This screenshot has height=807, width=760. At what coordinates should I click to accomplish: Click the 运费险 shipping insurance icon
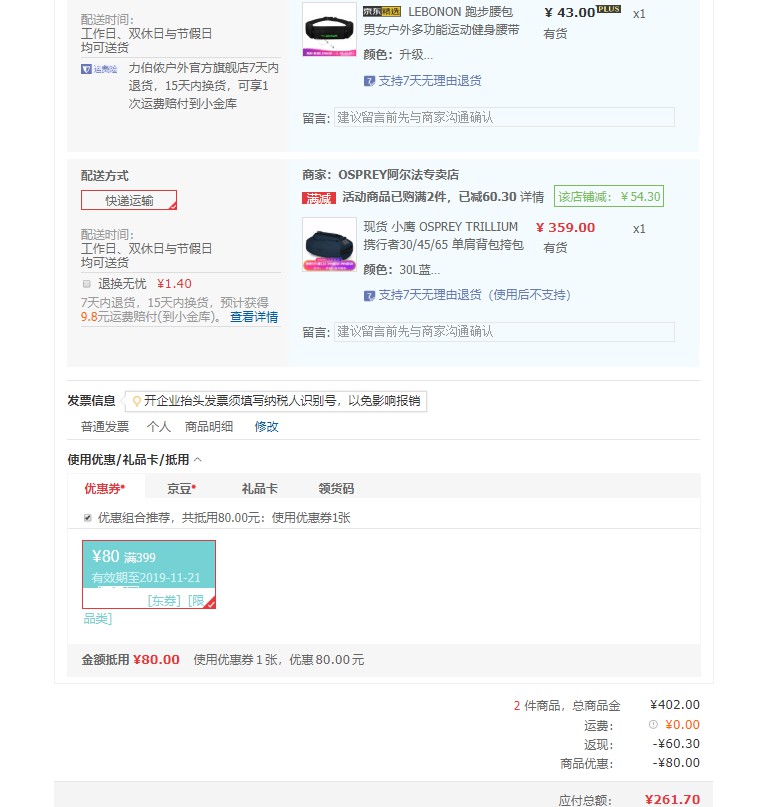coord(99,69)
